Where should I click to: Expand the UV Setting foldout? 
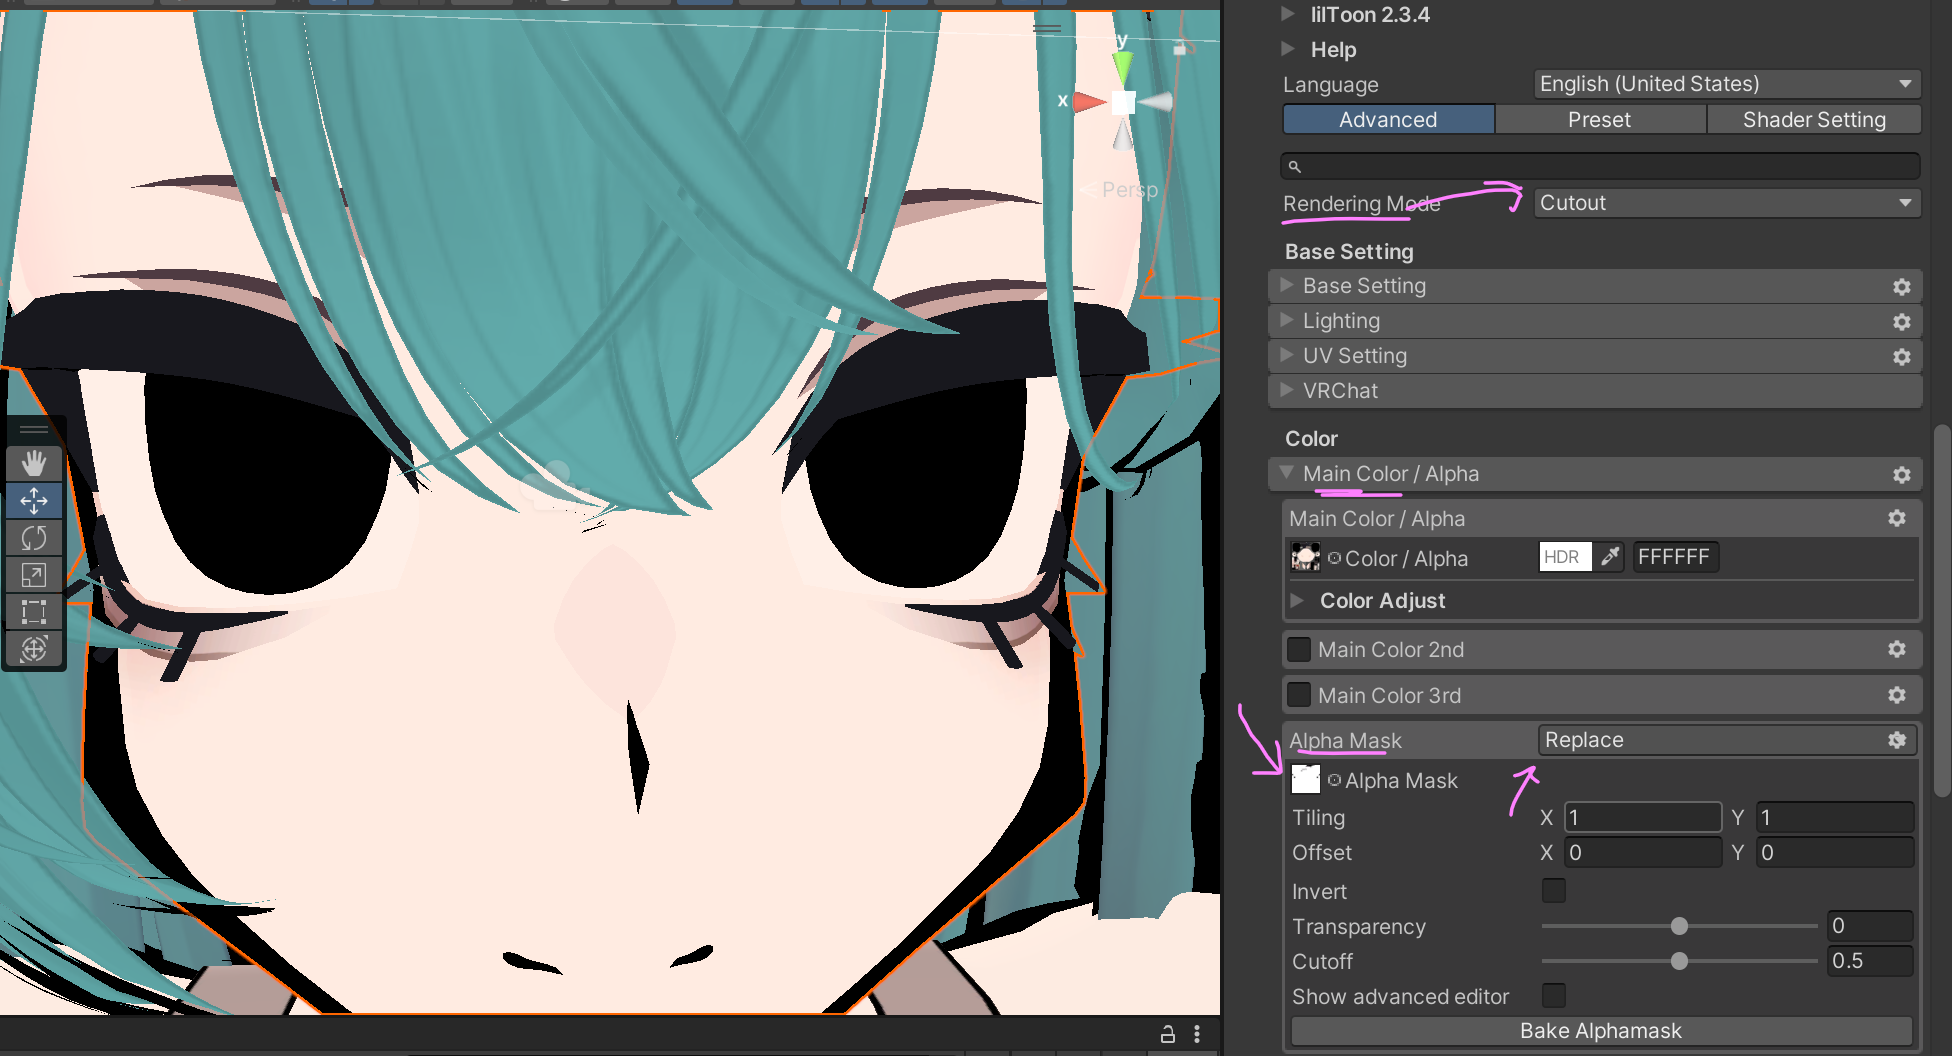pos(1287,356)
